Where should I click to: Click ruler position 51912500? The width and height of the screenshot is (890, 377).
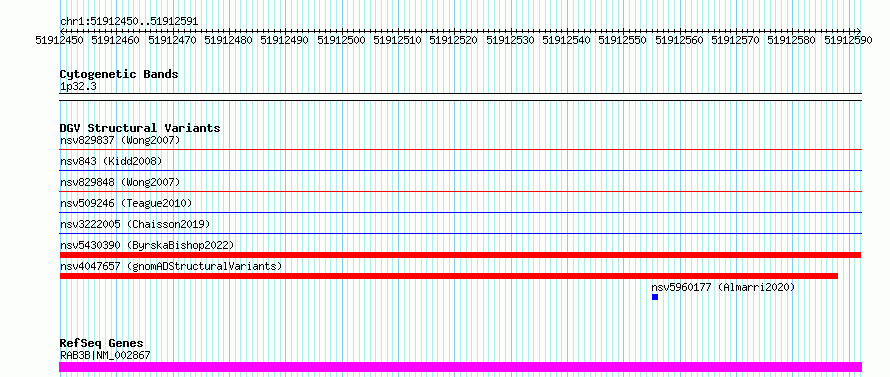pos(342,40)
